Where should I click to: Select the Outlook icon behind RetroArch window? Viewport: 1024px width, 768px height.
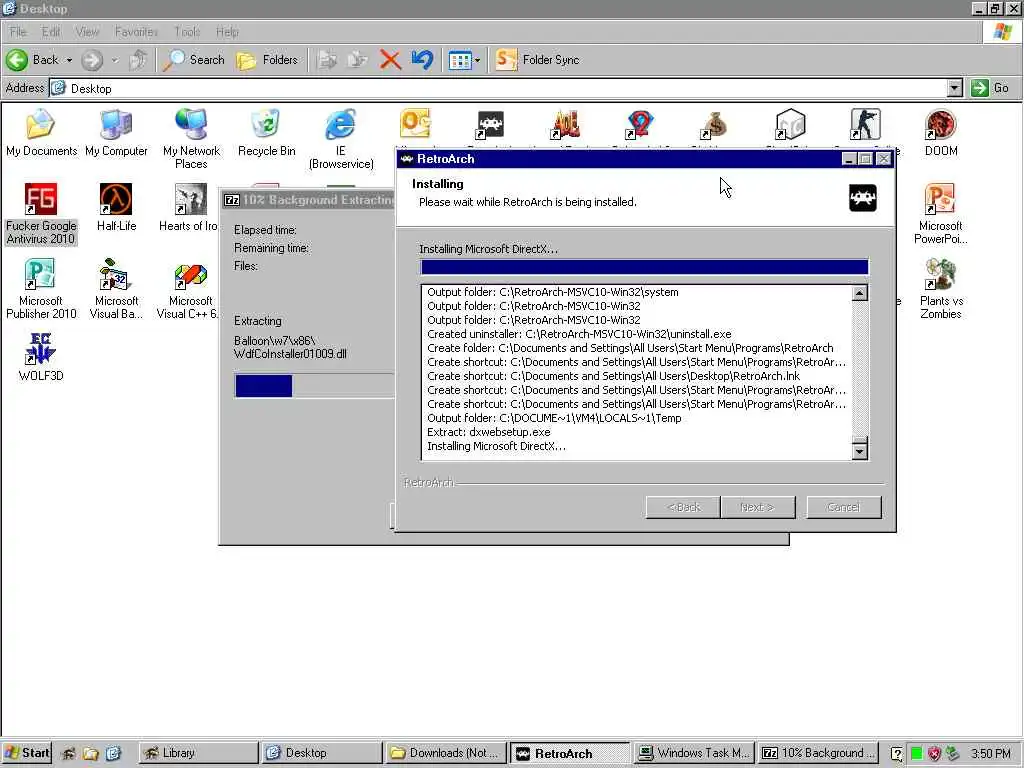click(415, 124)
